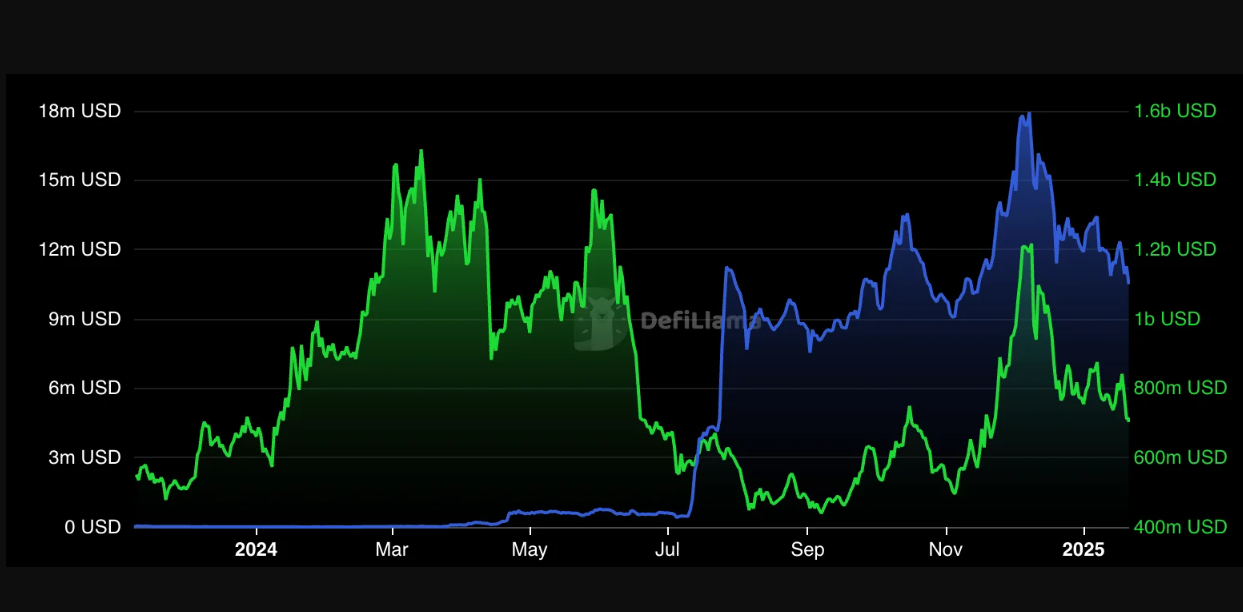Click the 1b USD right-axis label
Screen dimensions: 1243x612
[x=1167, y=319]
